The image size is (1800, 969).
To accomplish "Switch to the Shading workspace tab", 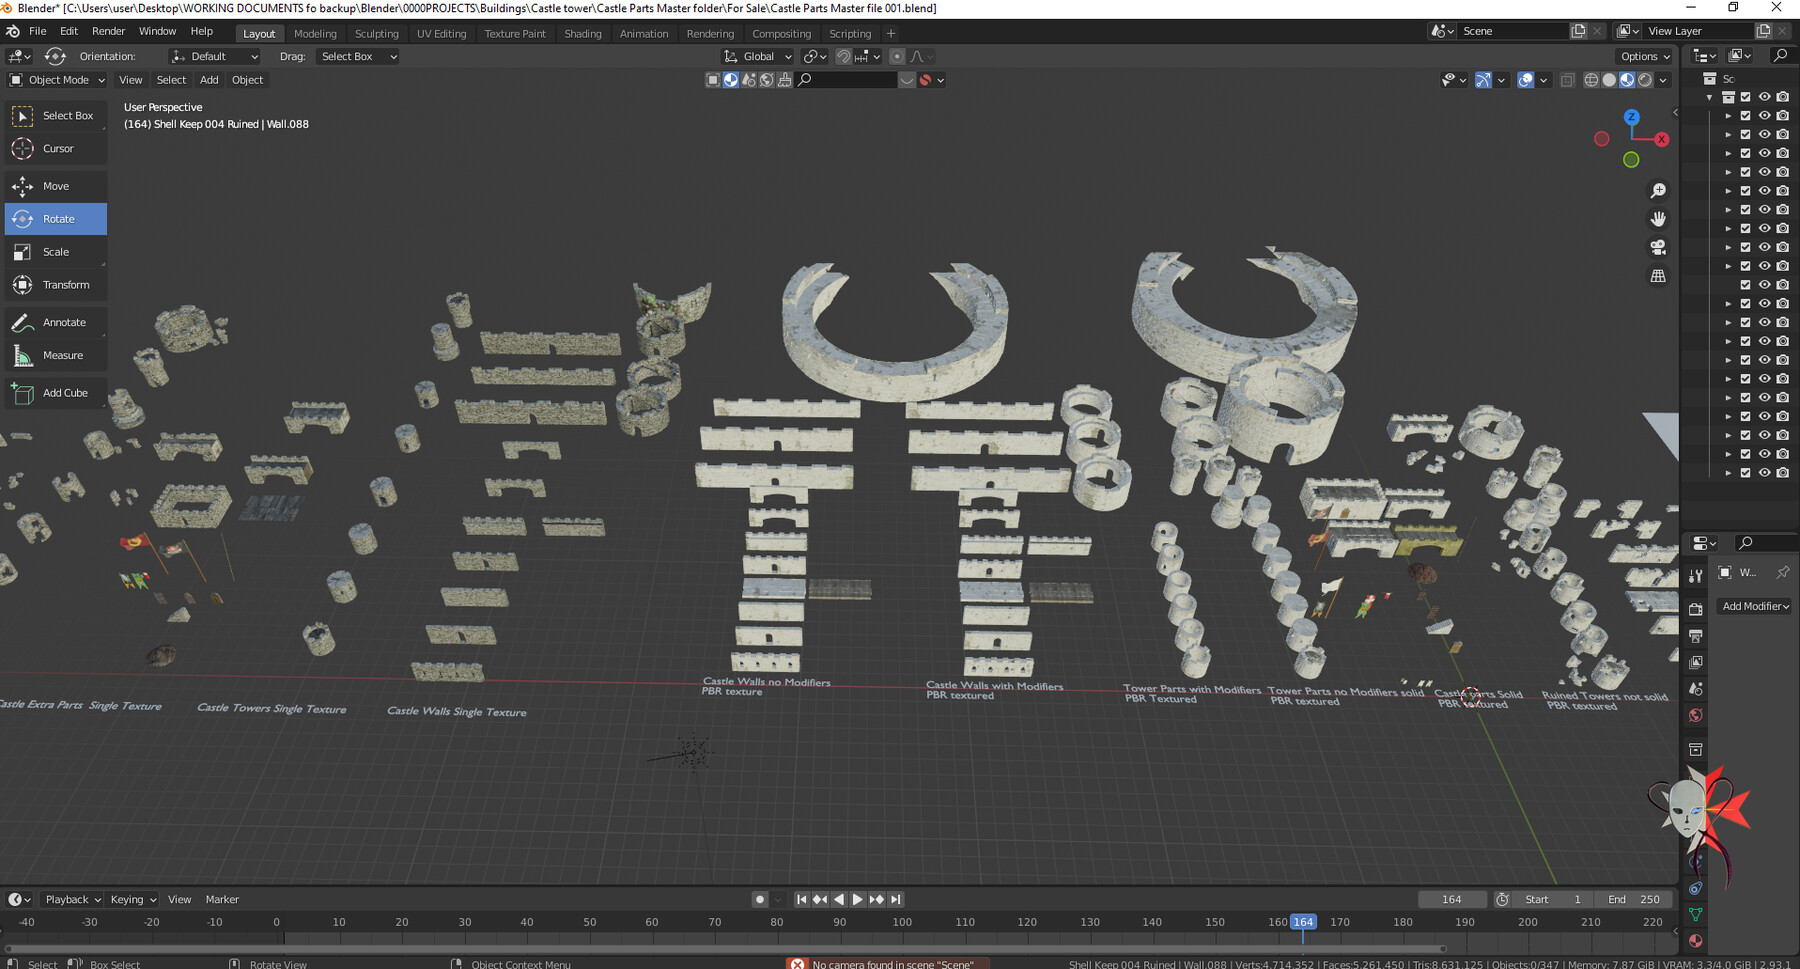I will (583, 33).
